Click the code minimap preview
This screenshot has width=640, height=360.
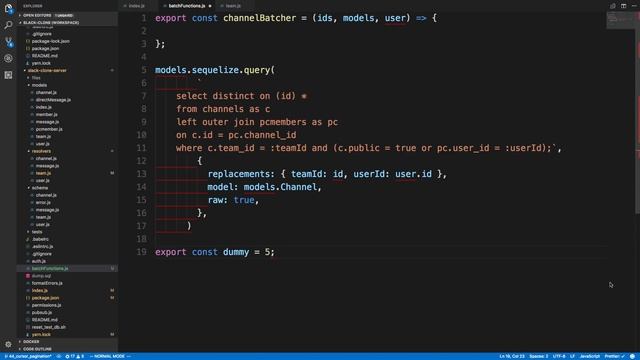pos(620,20)
